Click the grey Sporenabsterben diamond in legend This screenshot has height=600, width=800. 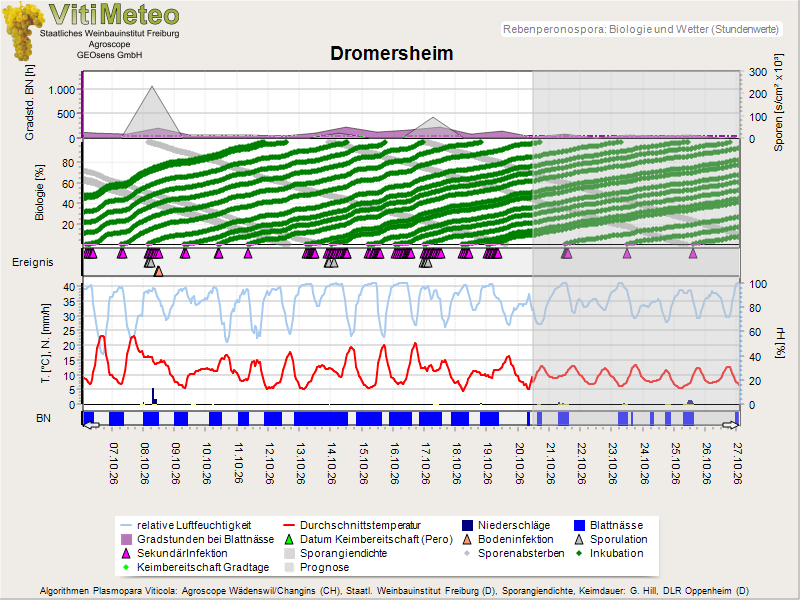[467, 553]
